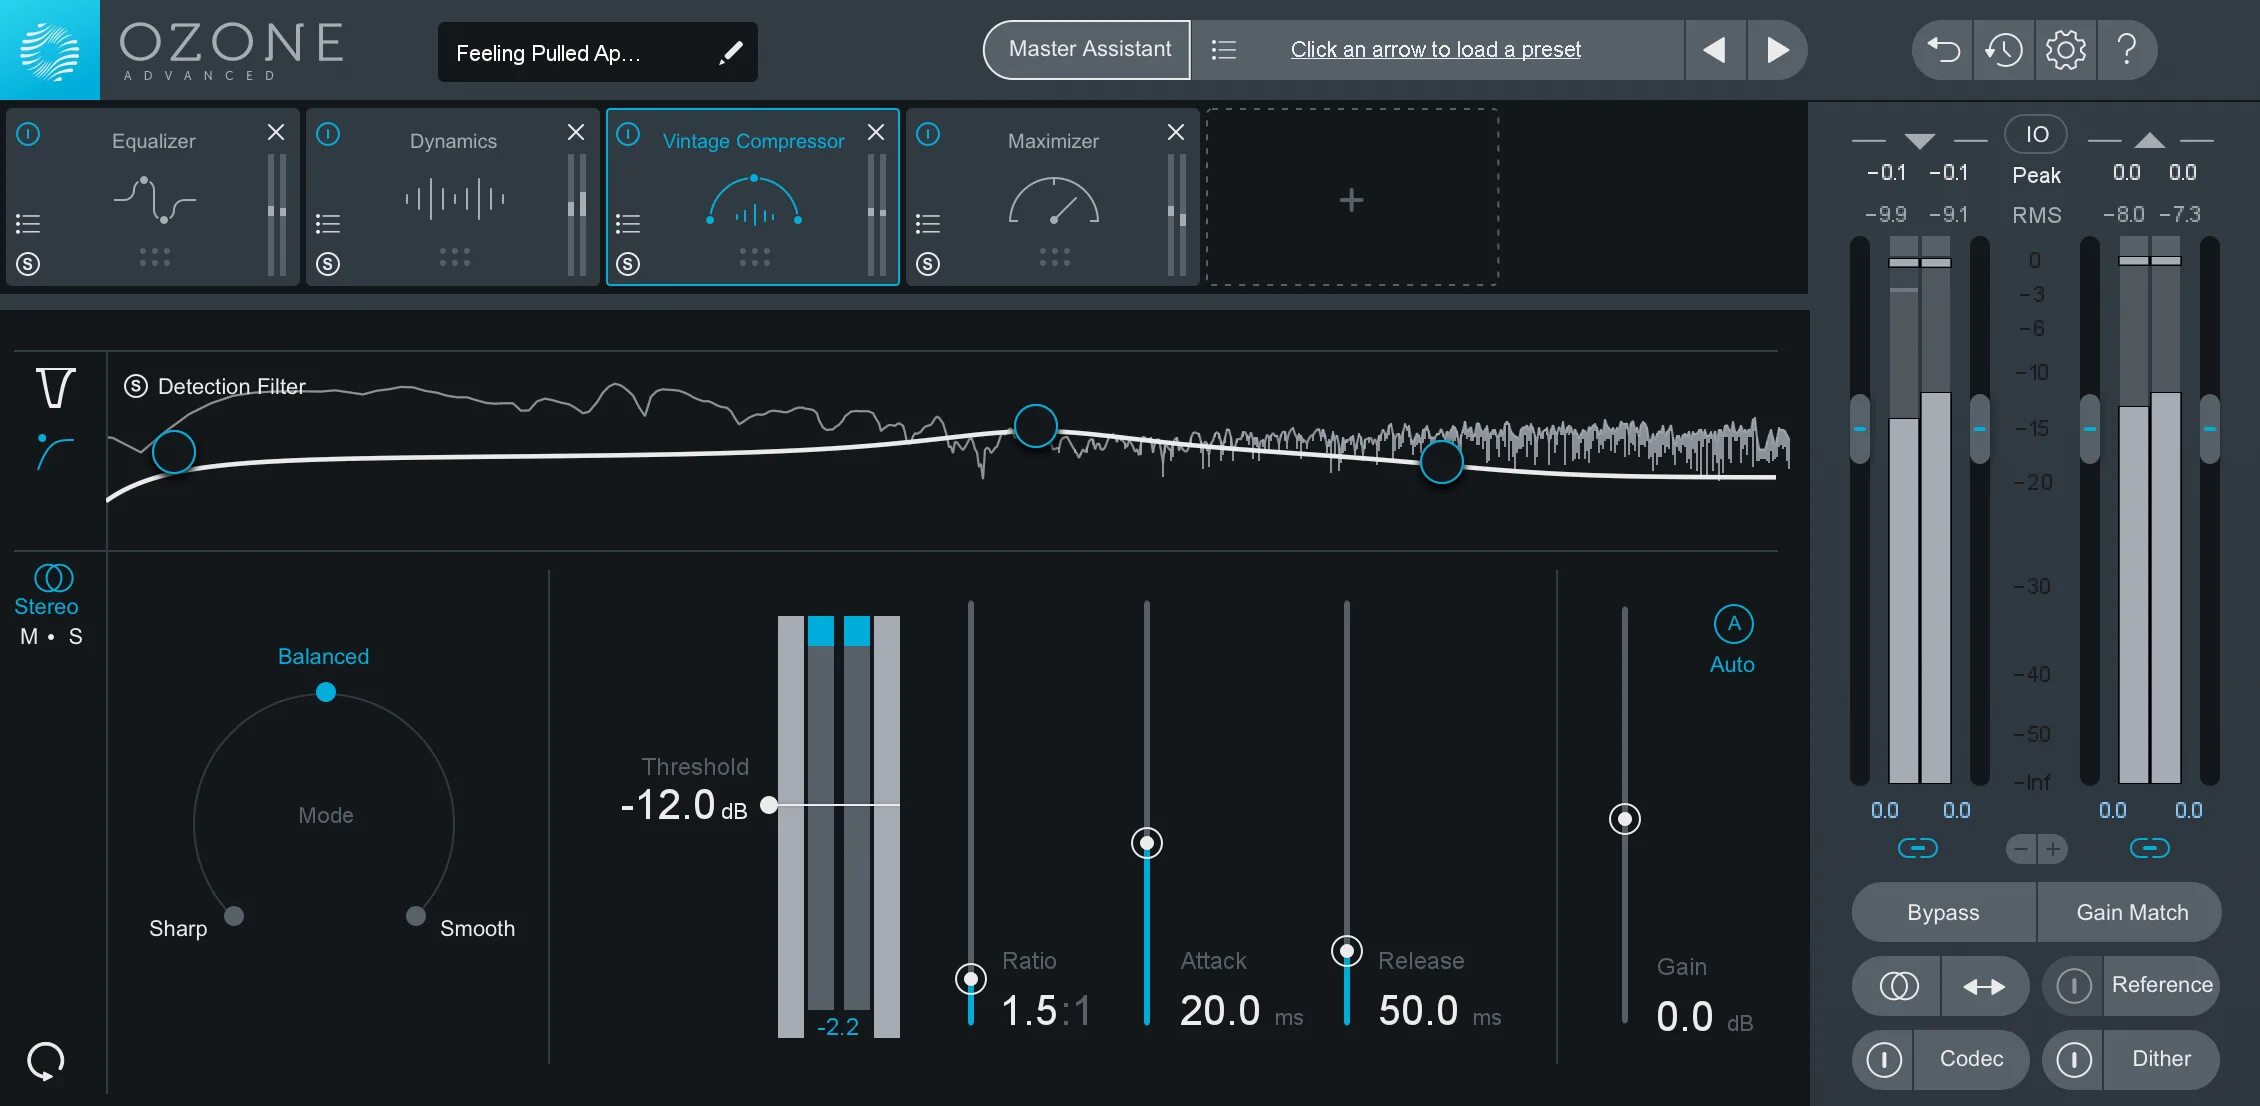Click the high detection filter node

tap(1442, 462)
